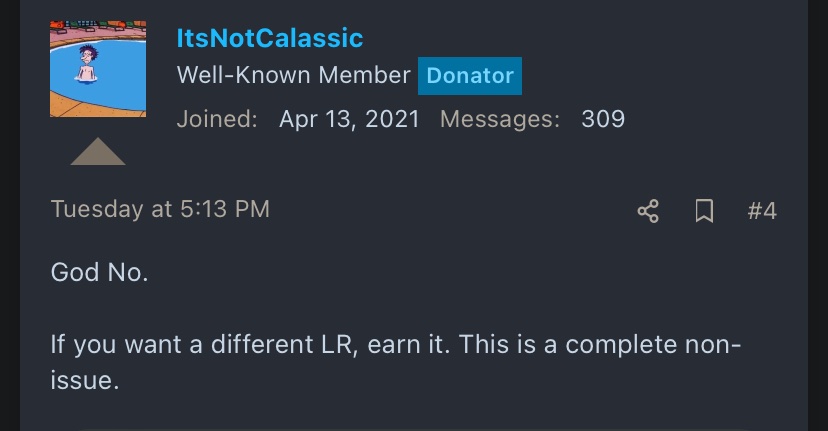Click the Joined label
The width and height of the screenshot is (828, 431).
tap(217, 119)
